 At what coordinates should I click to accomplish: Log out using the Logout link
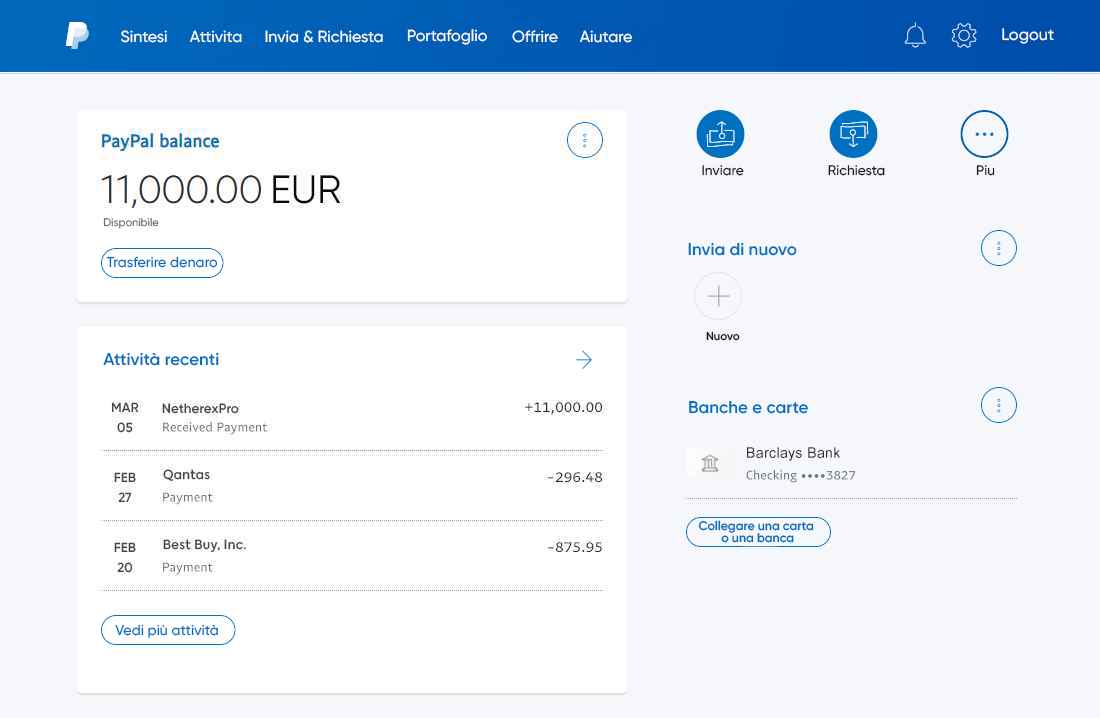(x=1027, y=35)
